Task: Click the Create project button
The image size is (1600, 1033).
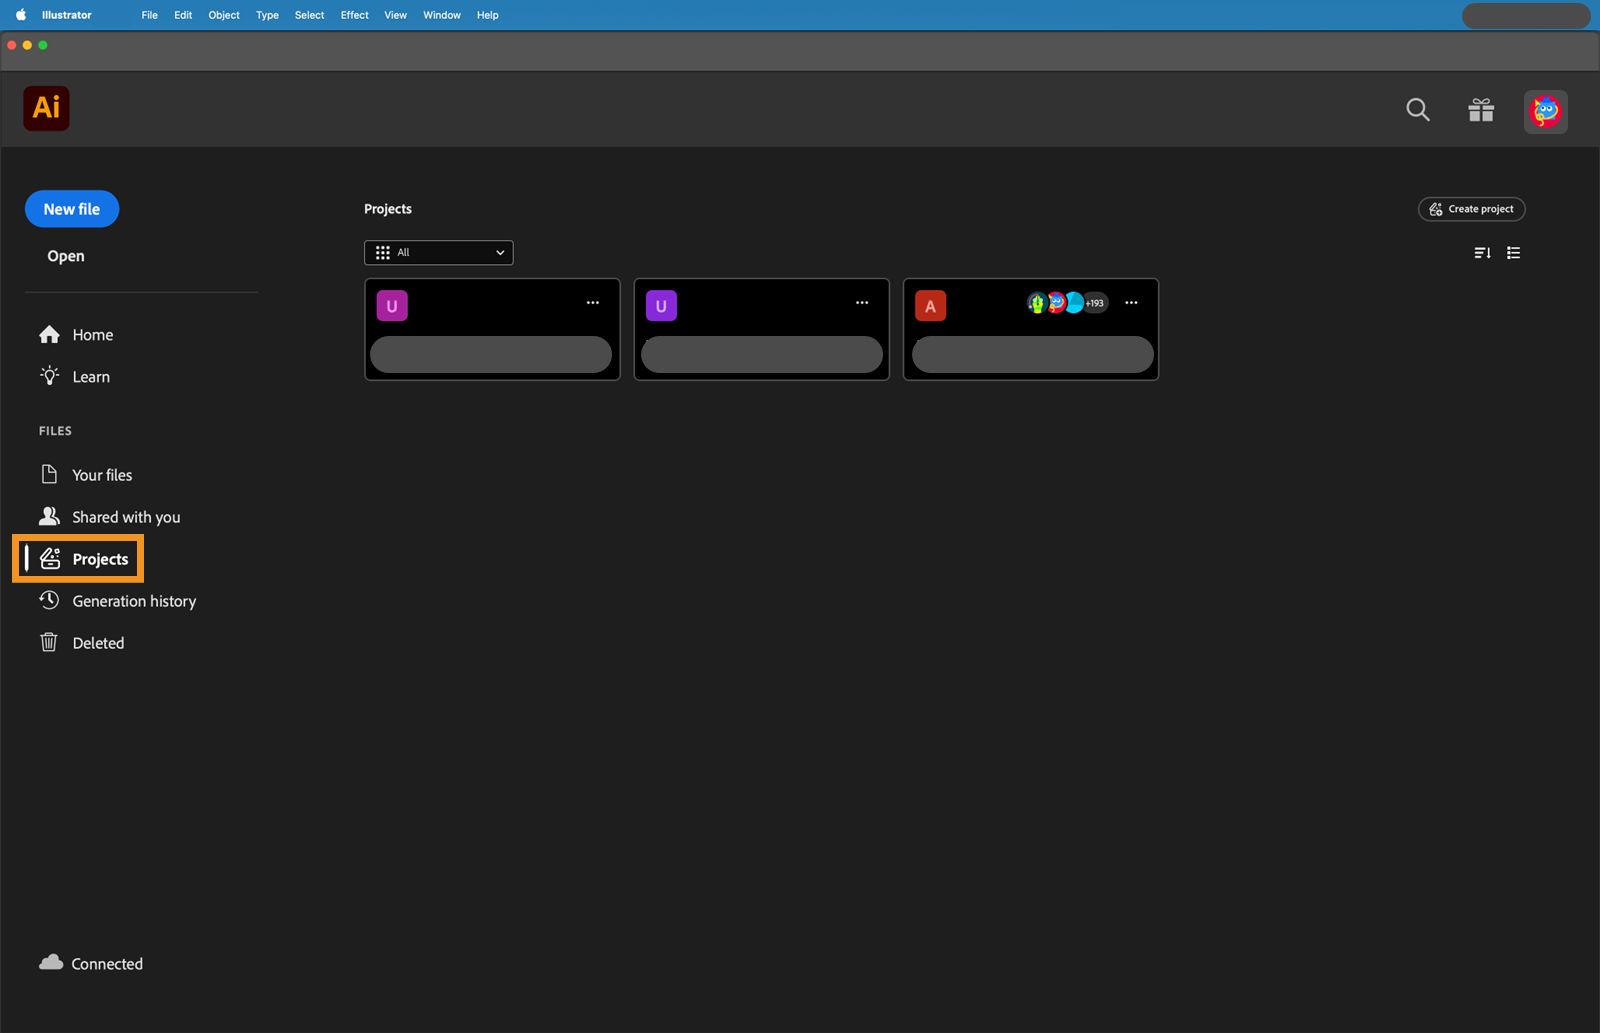Action: pyautogui.click(x=1471, y=209)
